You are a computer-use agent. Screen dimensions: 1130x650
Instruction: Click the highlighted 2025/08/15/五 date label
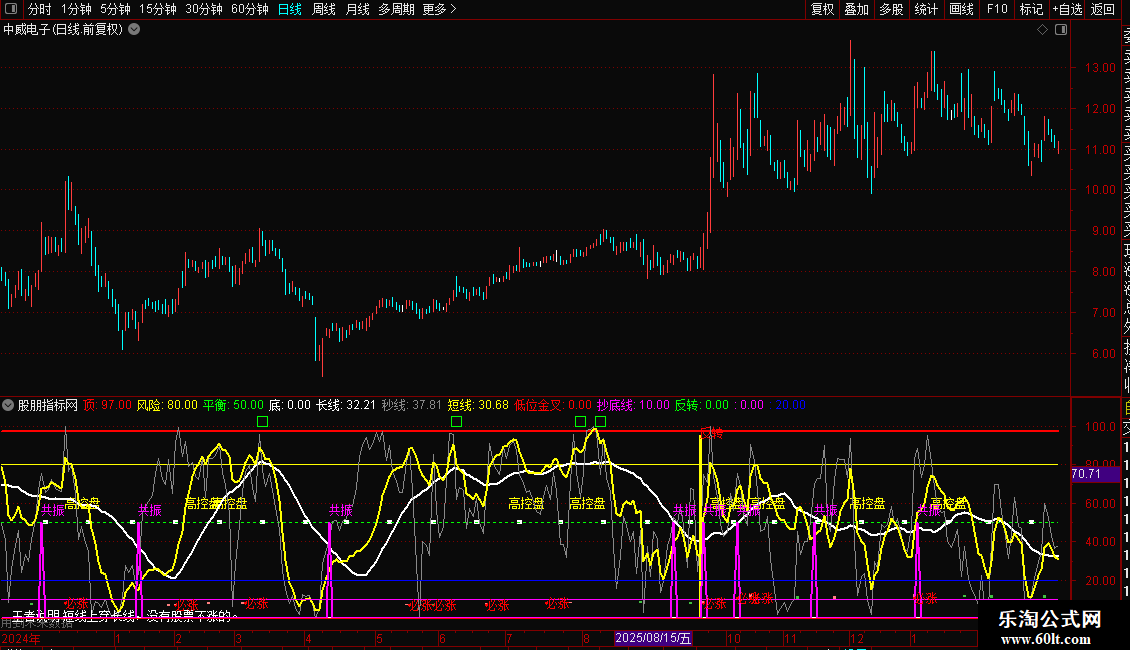[x=653, y=638]
